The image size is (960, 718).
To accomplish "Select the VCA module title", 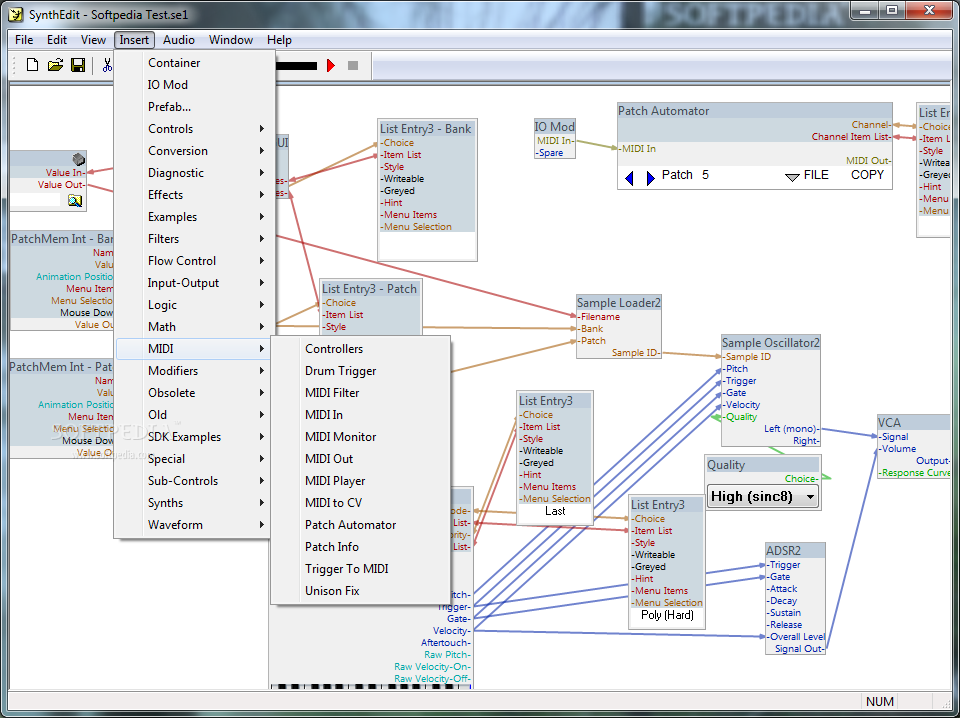I will coord(889,422).
